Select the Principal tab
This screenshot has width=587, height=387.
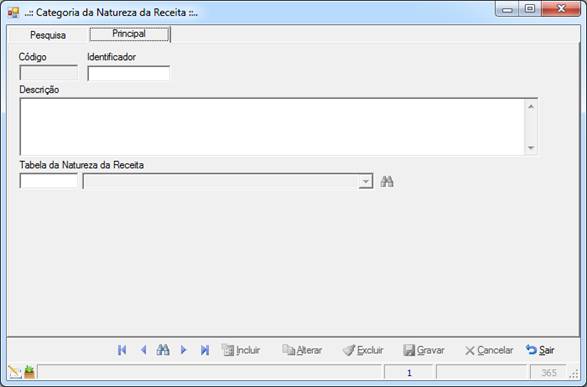point(129,34)
